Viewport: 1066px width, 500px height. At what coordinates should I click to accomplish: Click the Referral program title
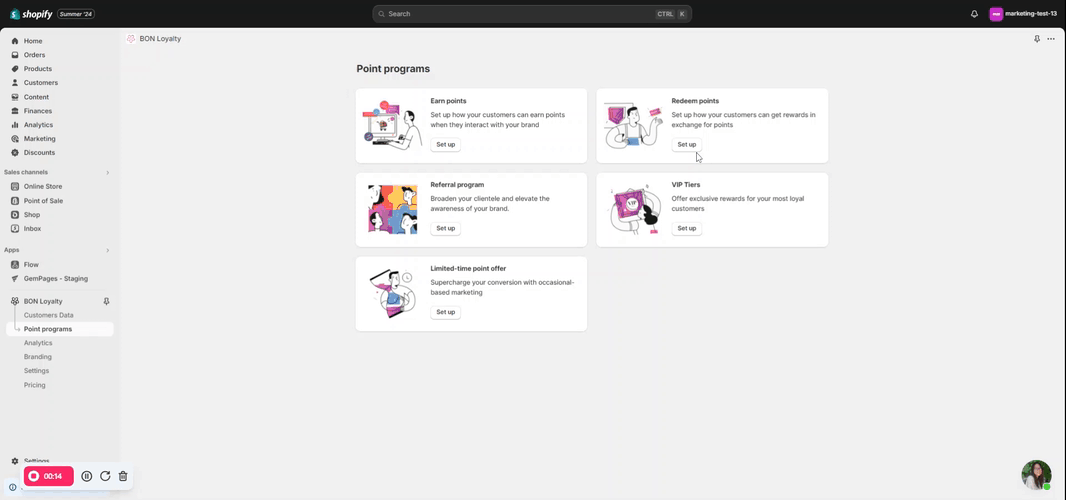[x=457, y=184]
